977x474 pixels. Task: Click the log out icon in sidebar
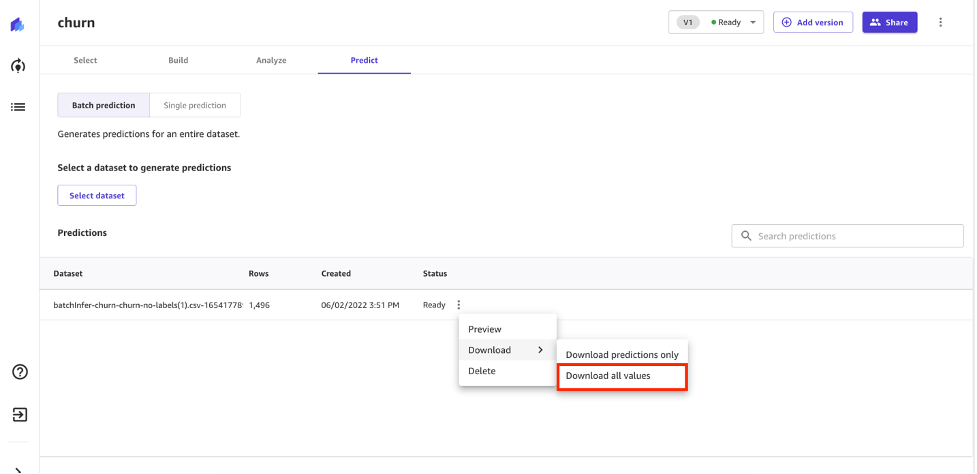pyautogui.click(x=20, y=414)
